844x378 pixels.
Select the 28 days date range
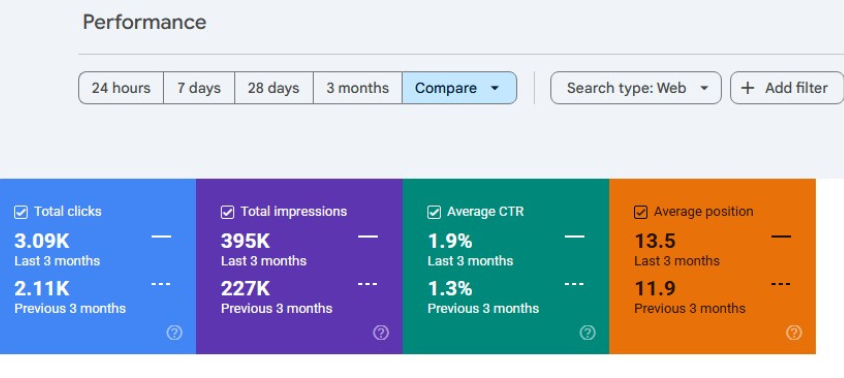273,88
